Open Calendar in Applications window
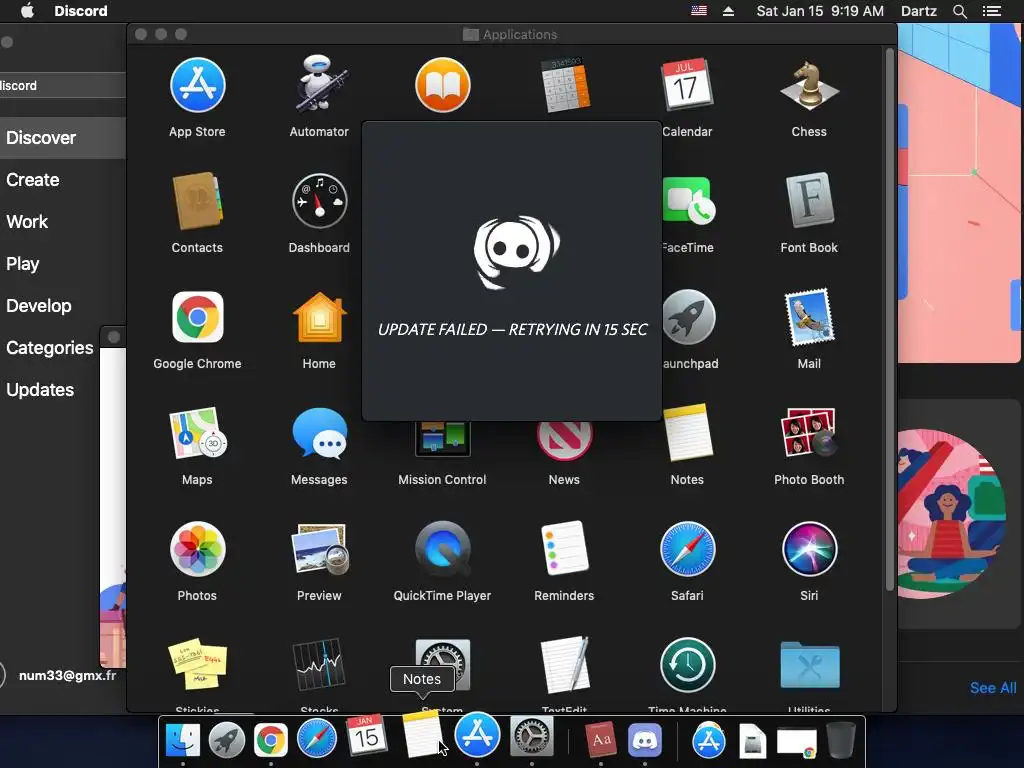The image size is (1024, 768). pos(687,86)
